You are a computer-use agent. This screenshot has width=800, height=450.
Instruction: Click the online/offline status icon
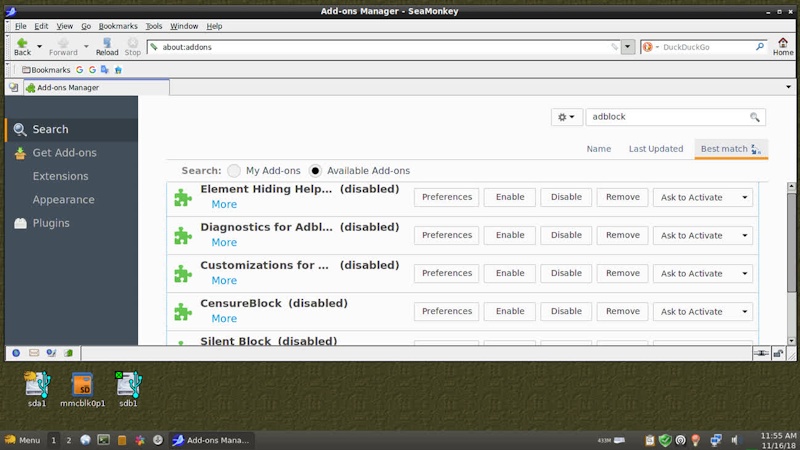point(761,353)
